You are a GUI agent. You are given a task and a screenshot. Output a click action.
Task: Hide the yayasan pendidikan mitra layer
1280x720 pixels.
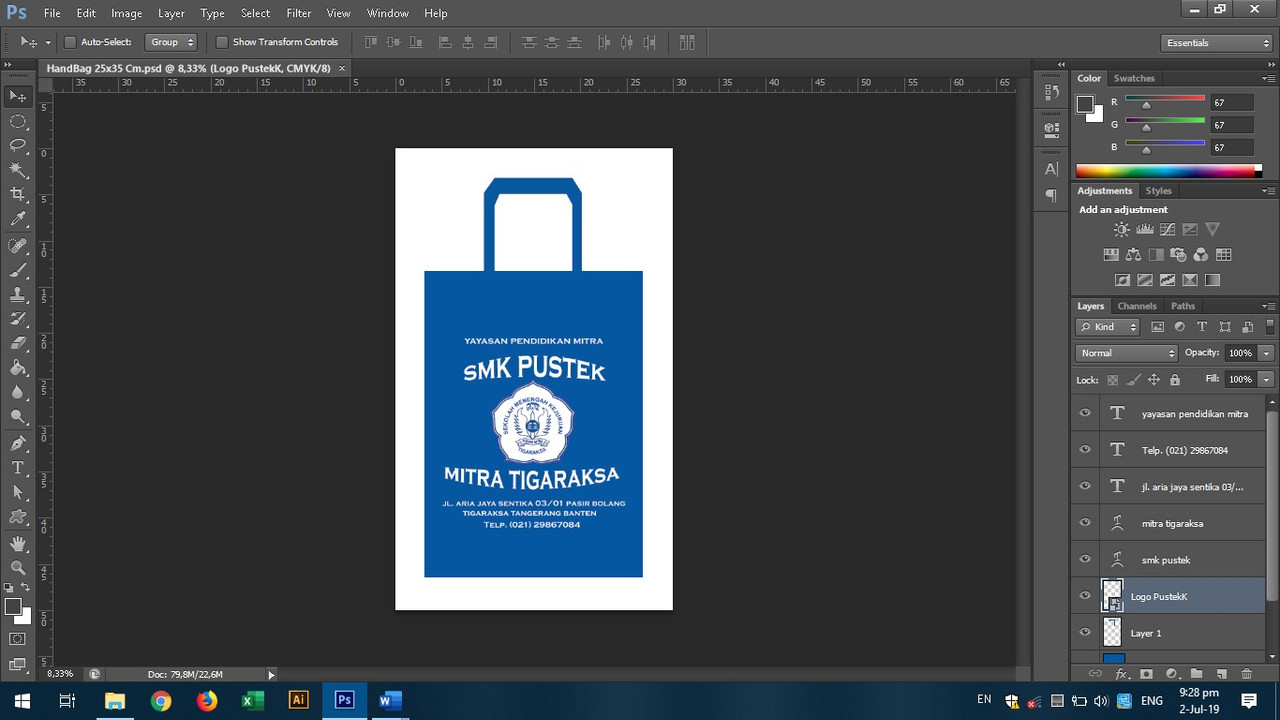[1085, 413]
